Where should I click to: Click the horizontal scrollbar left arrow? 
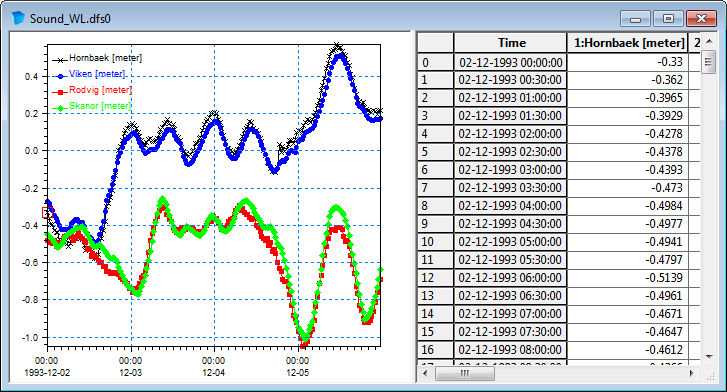tap(425, 373)
